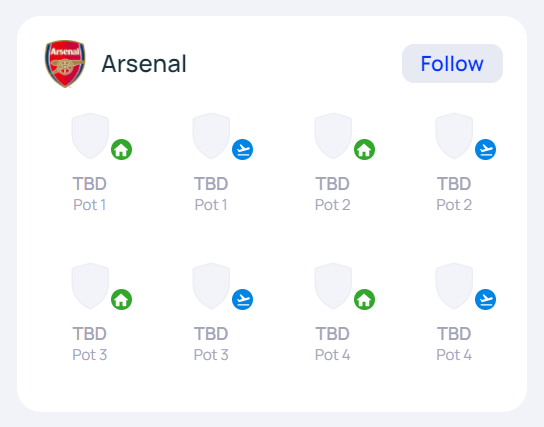544x427 pixels.
Task: Select the placeholder shield for Pot 4 away opponent
Action: [454, 286]
